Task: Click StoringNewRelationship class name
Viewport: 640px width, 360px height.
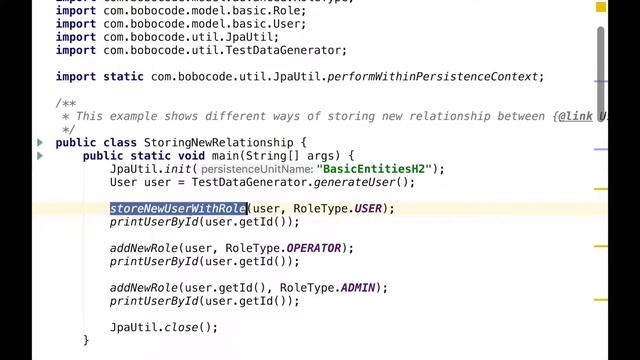Action: click(218, 142)
